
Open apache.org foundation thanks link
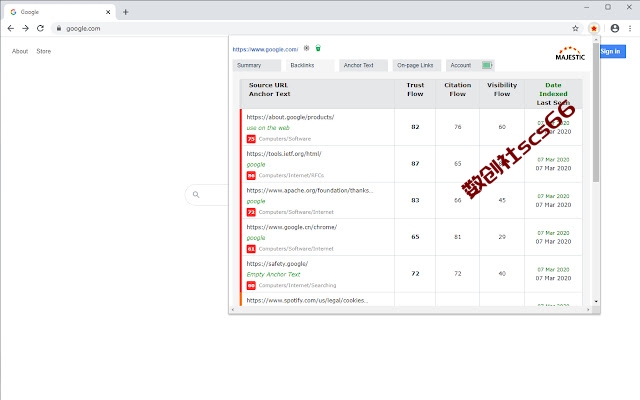pos(309,191)
